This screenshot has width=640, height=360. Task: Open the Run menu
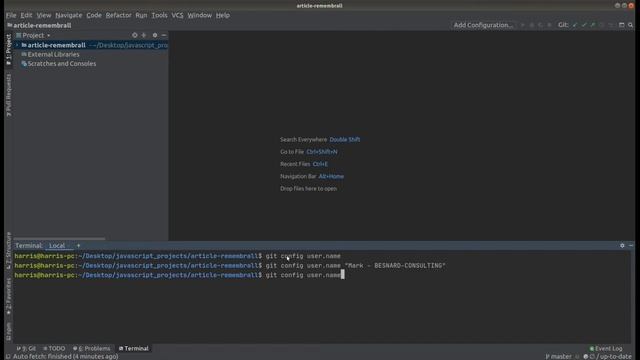(141, 15)
